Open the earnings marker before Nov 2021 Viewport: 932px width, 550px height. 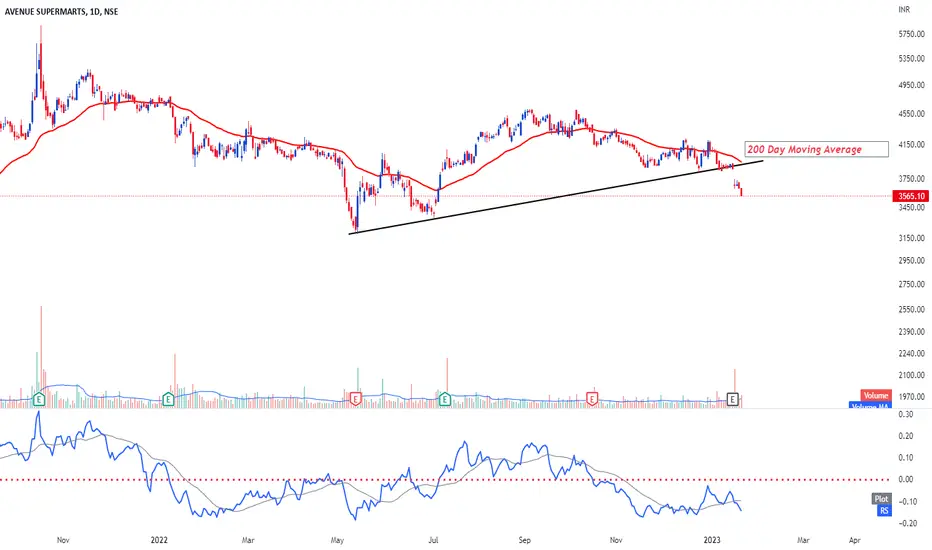tap(39, 399)
